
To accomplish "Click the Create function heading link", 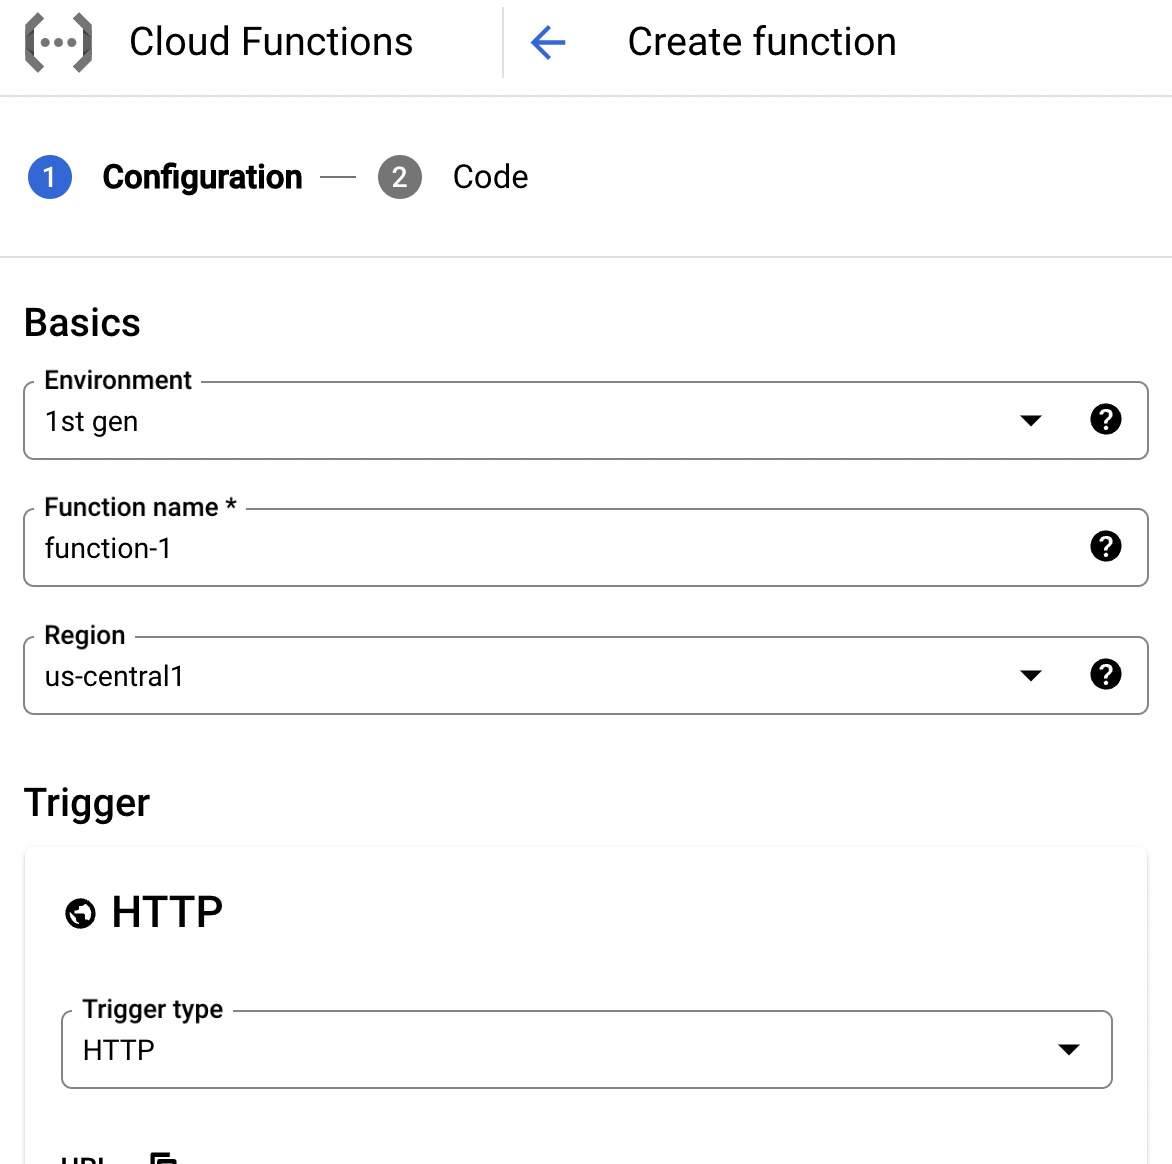I will click(761, 42).
